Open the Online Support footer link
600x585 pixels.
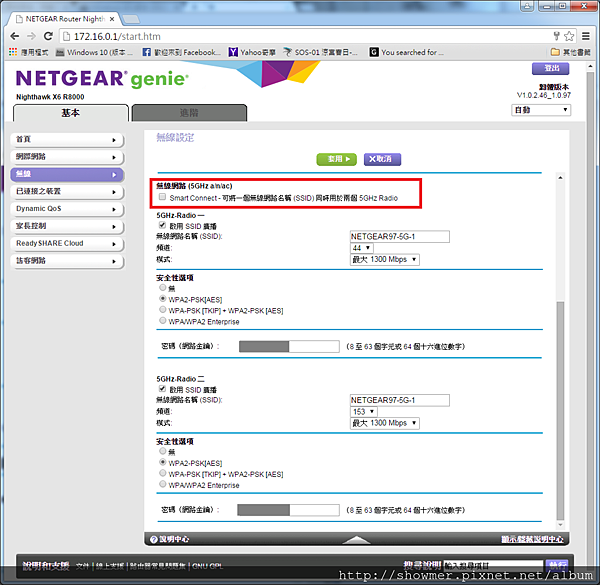click(x=110, y=566)
